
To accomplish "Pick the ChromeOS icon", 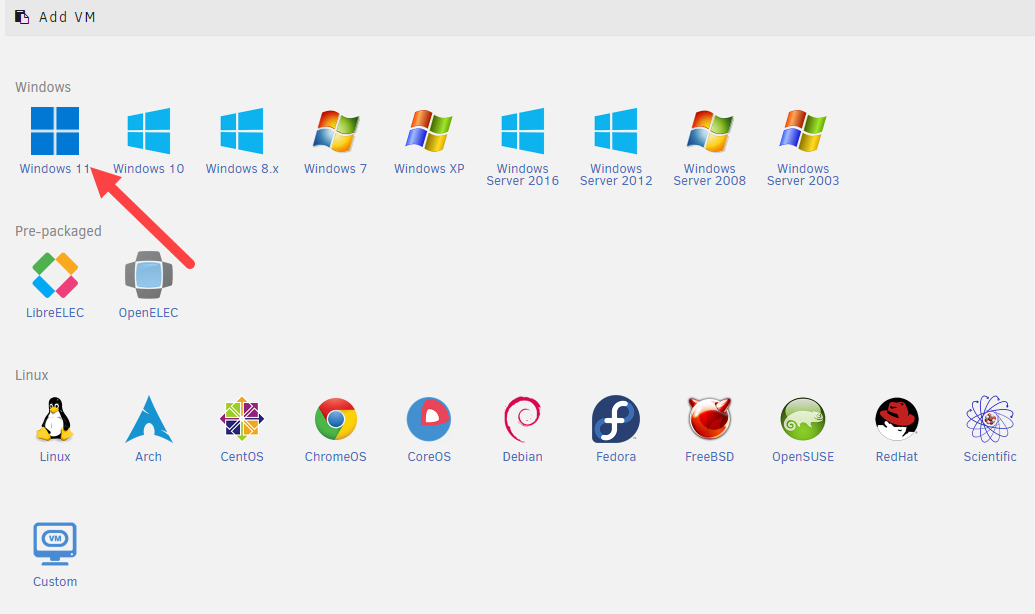I will 335,419.
